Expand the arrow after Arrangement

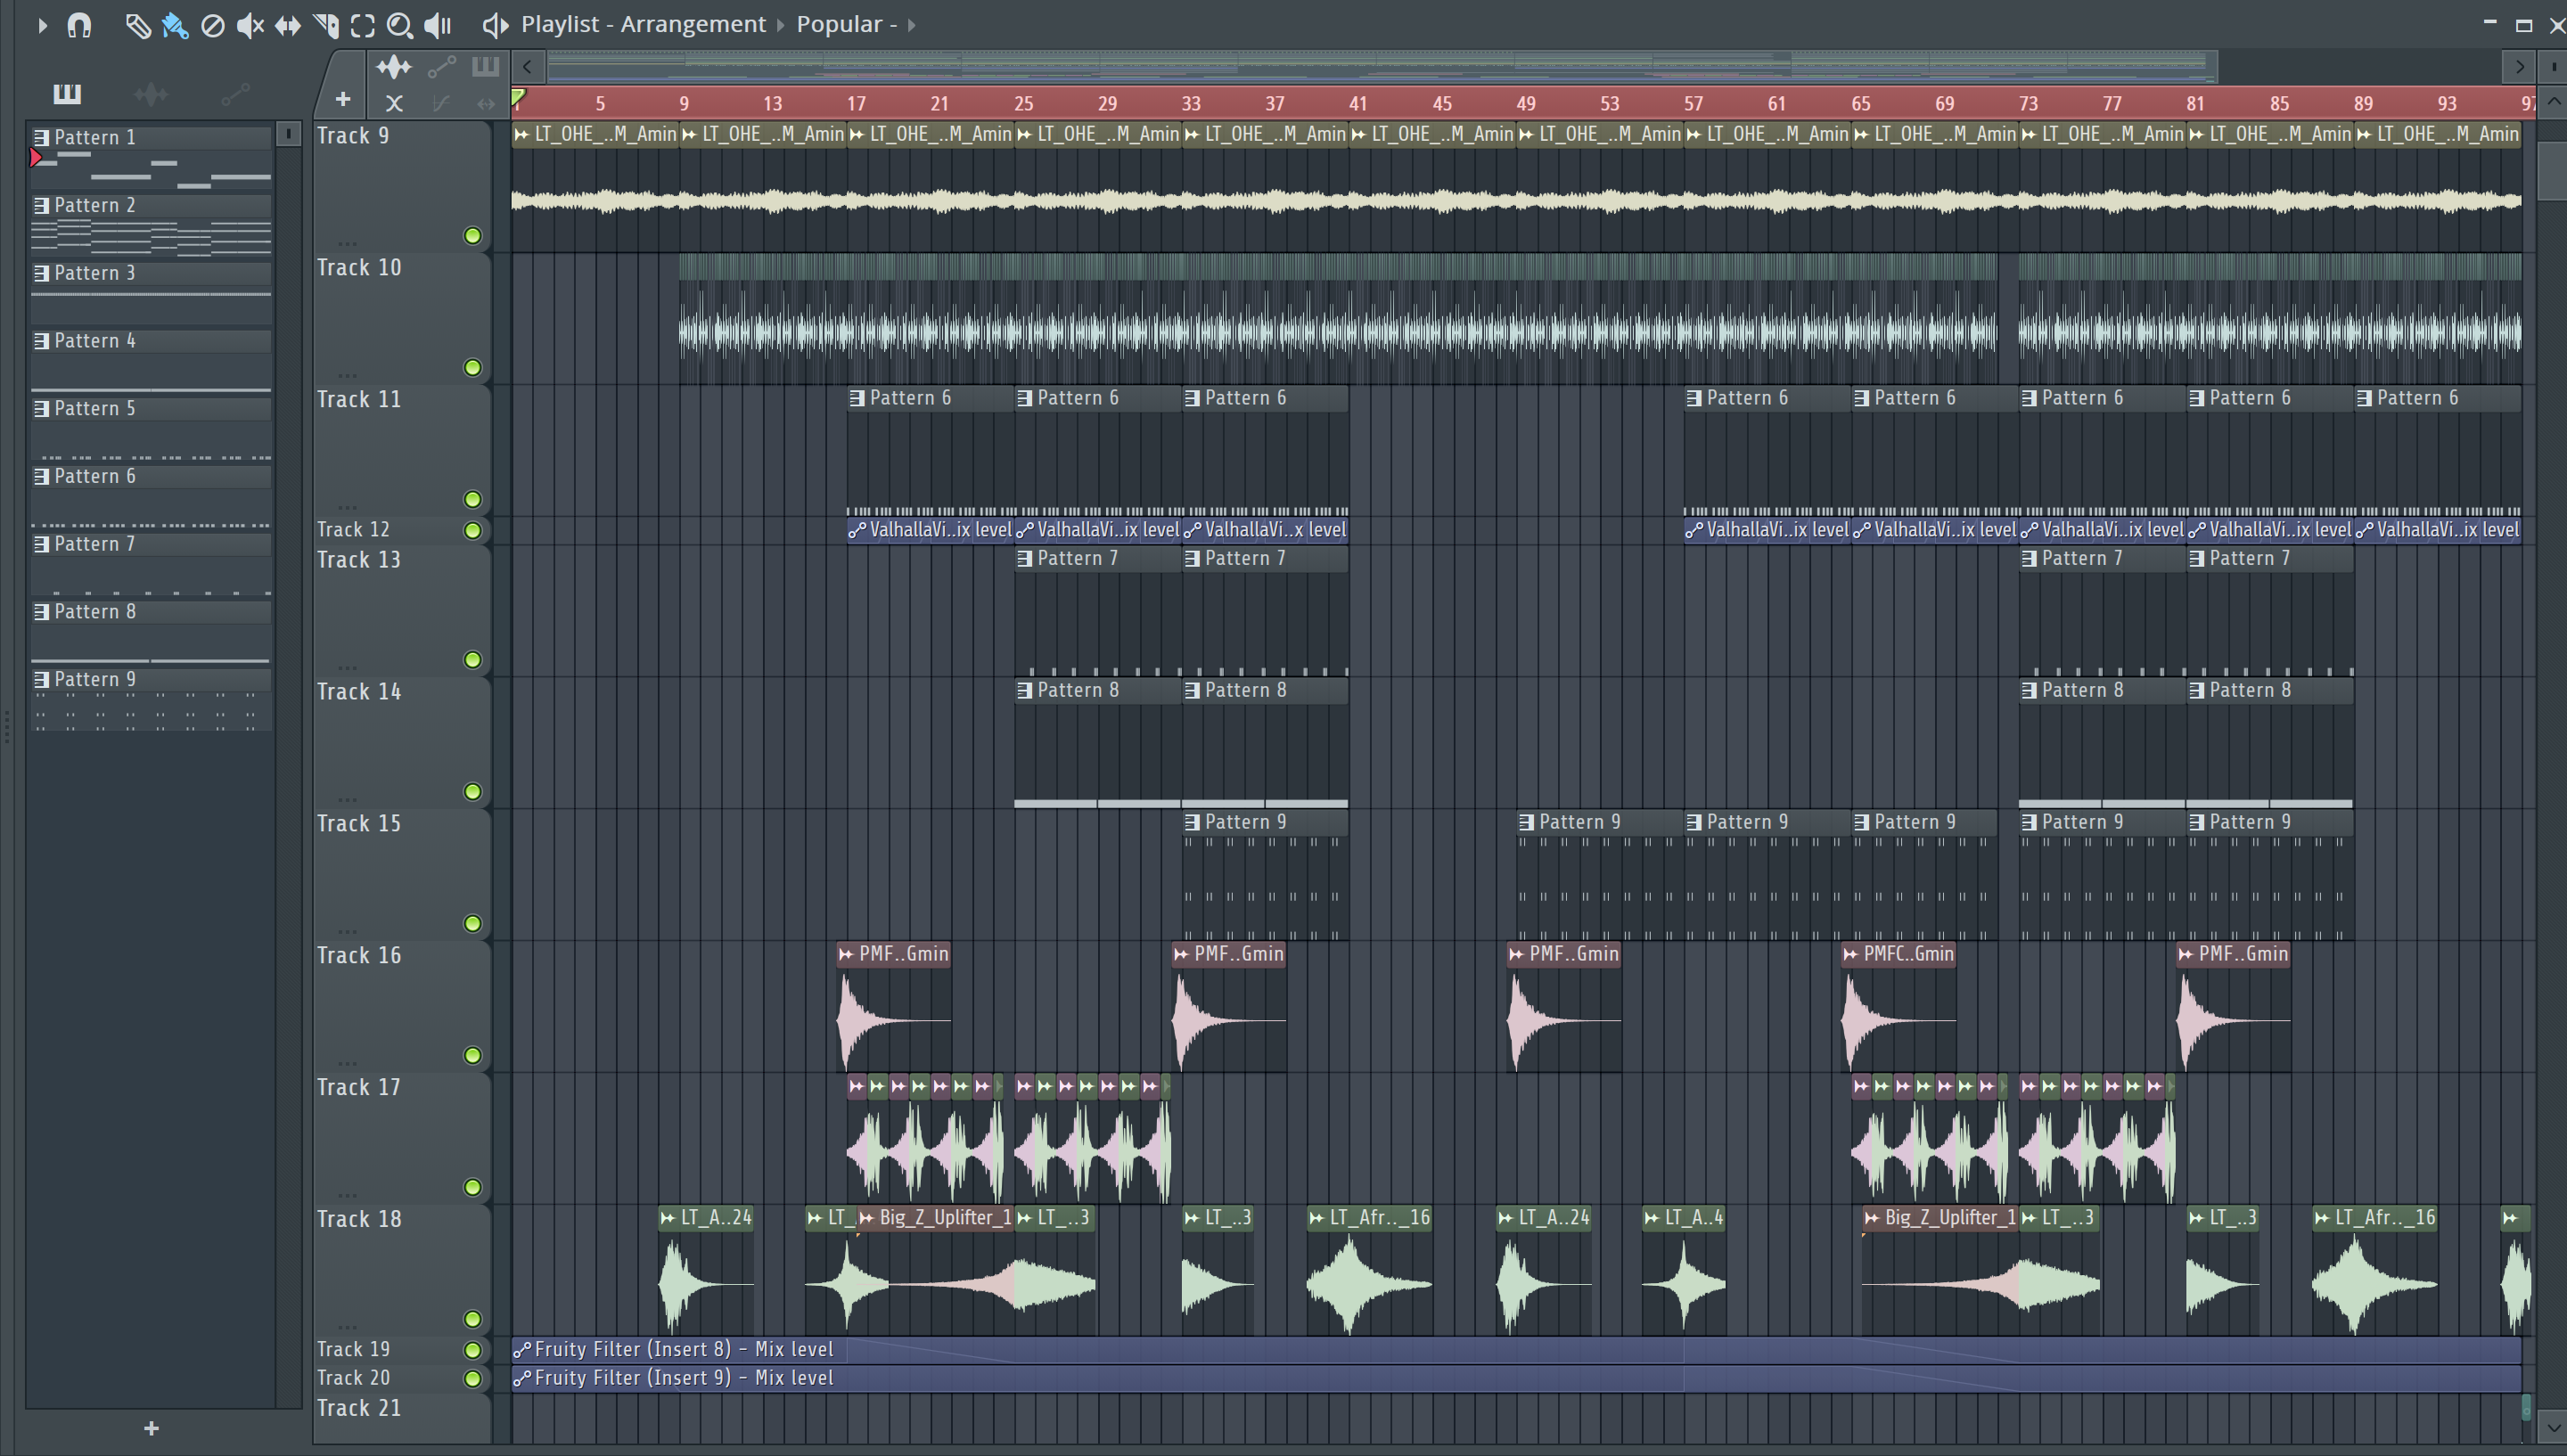781,25
